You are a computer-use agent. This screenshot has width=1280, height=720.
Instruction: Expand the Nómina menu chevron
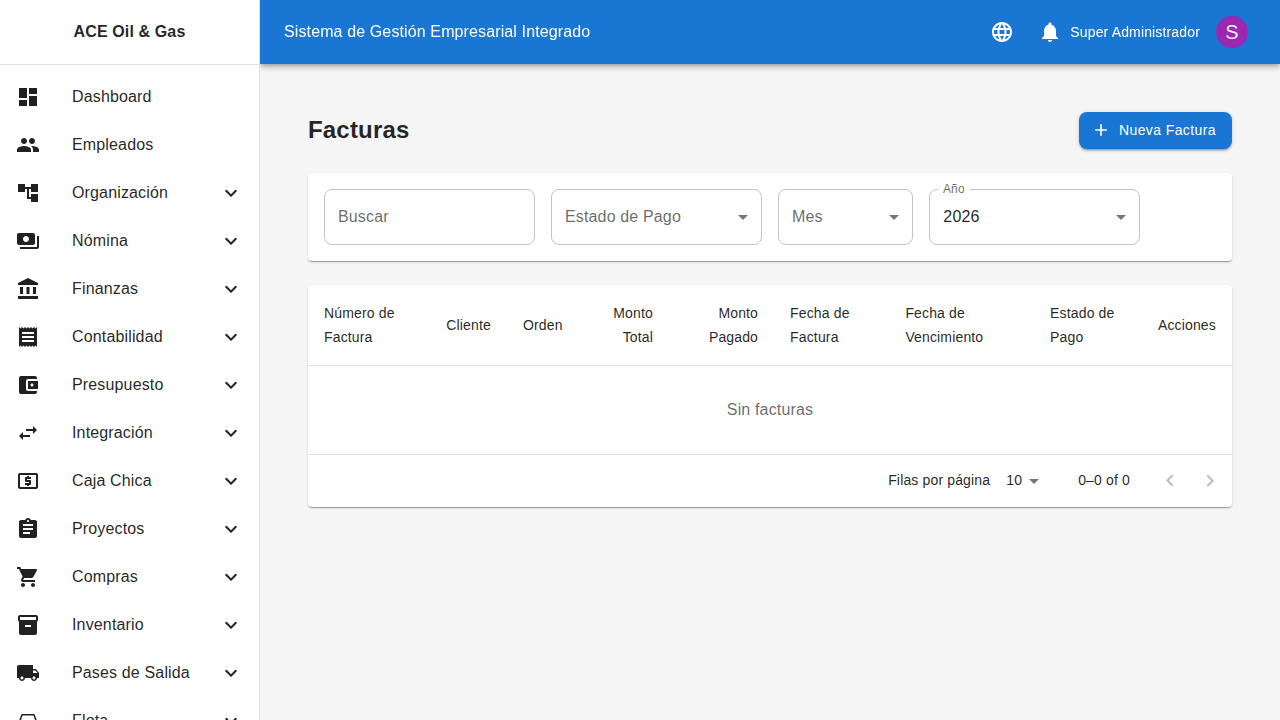pyautogui.click(x=231, y=241)
